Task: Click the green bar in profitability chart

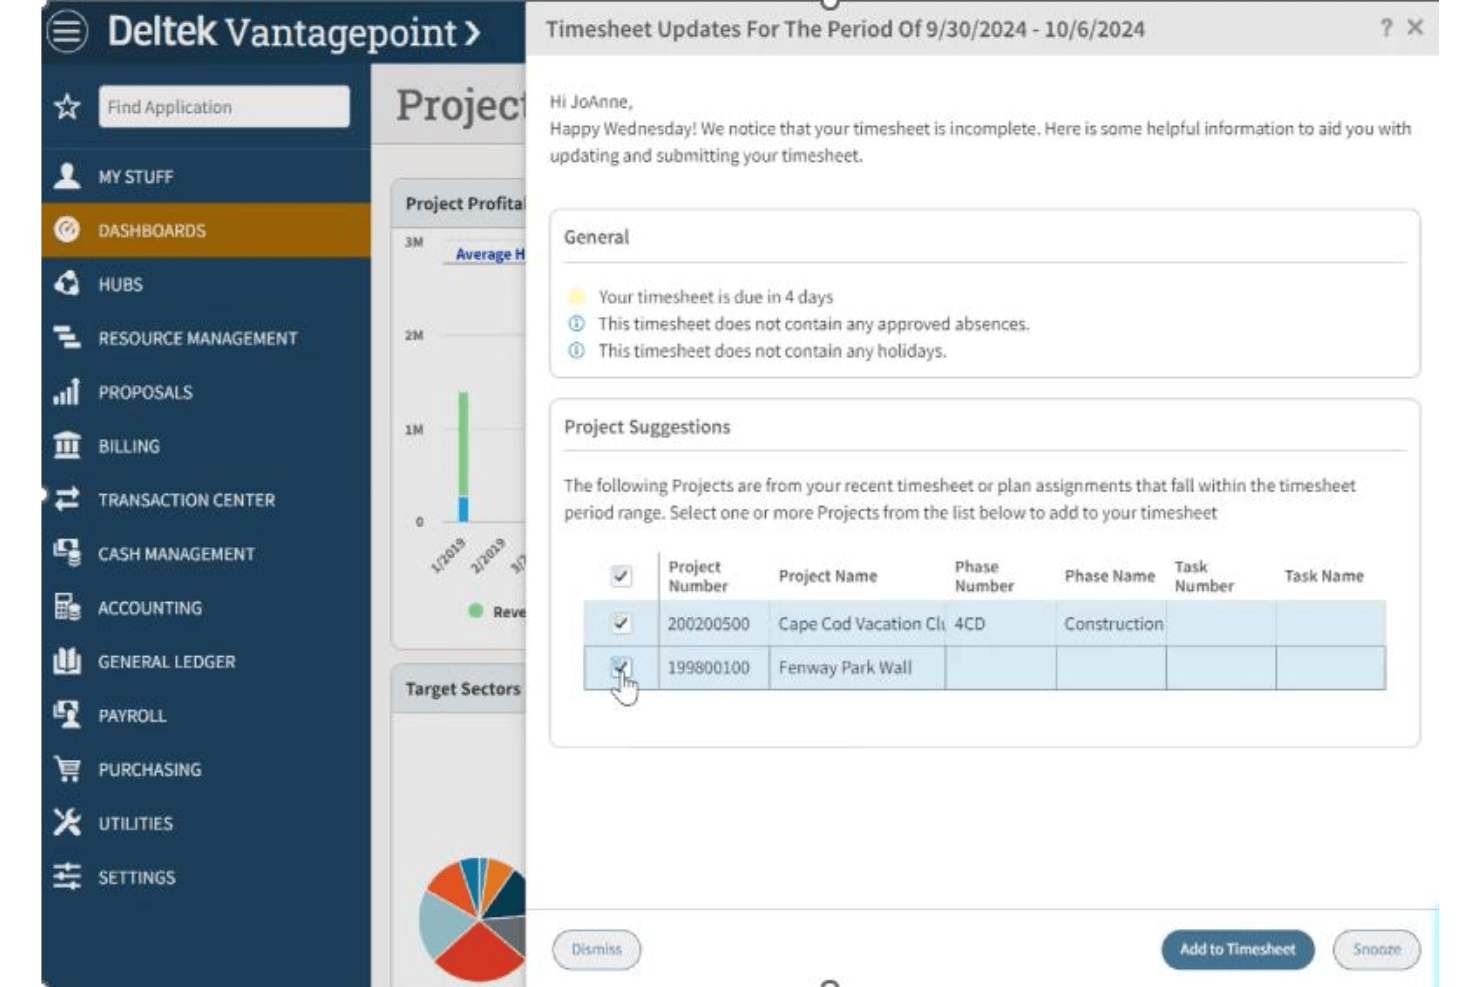Action: [463, 444]
